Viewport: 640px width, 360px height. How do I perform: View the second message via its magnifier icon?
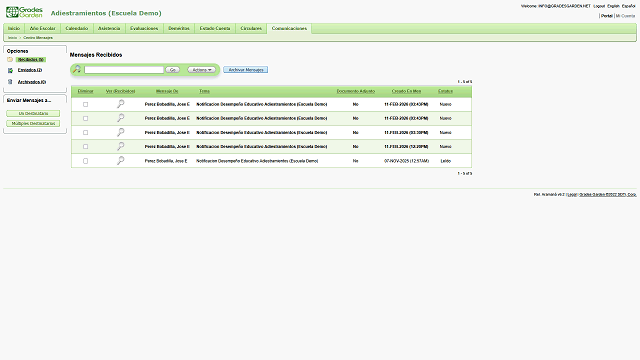click(x=120, y=118)
